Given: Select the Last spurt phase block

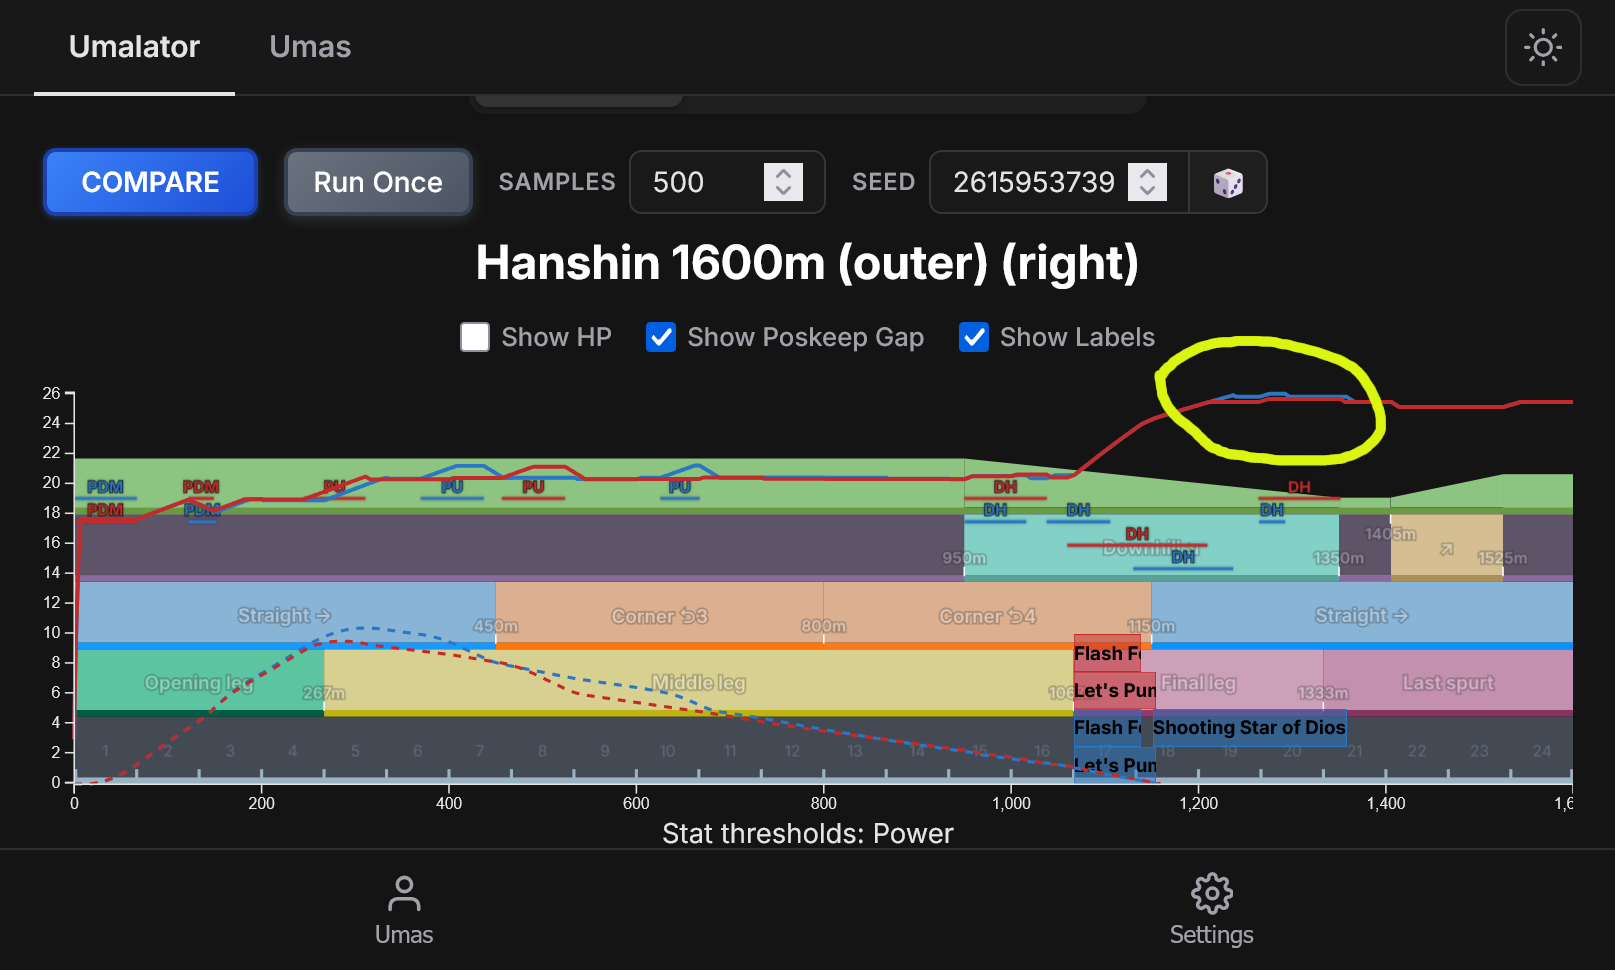Looking at the screenshot, I should pyautogui.click(x=1448, y=683).
